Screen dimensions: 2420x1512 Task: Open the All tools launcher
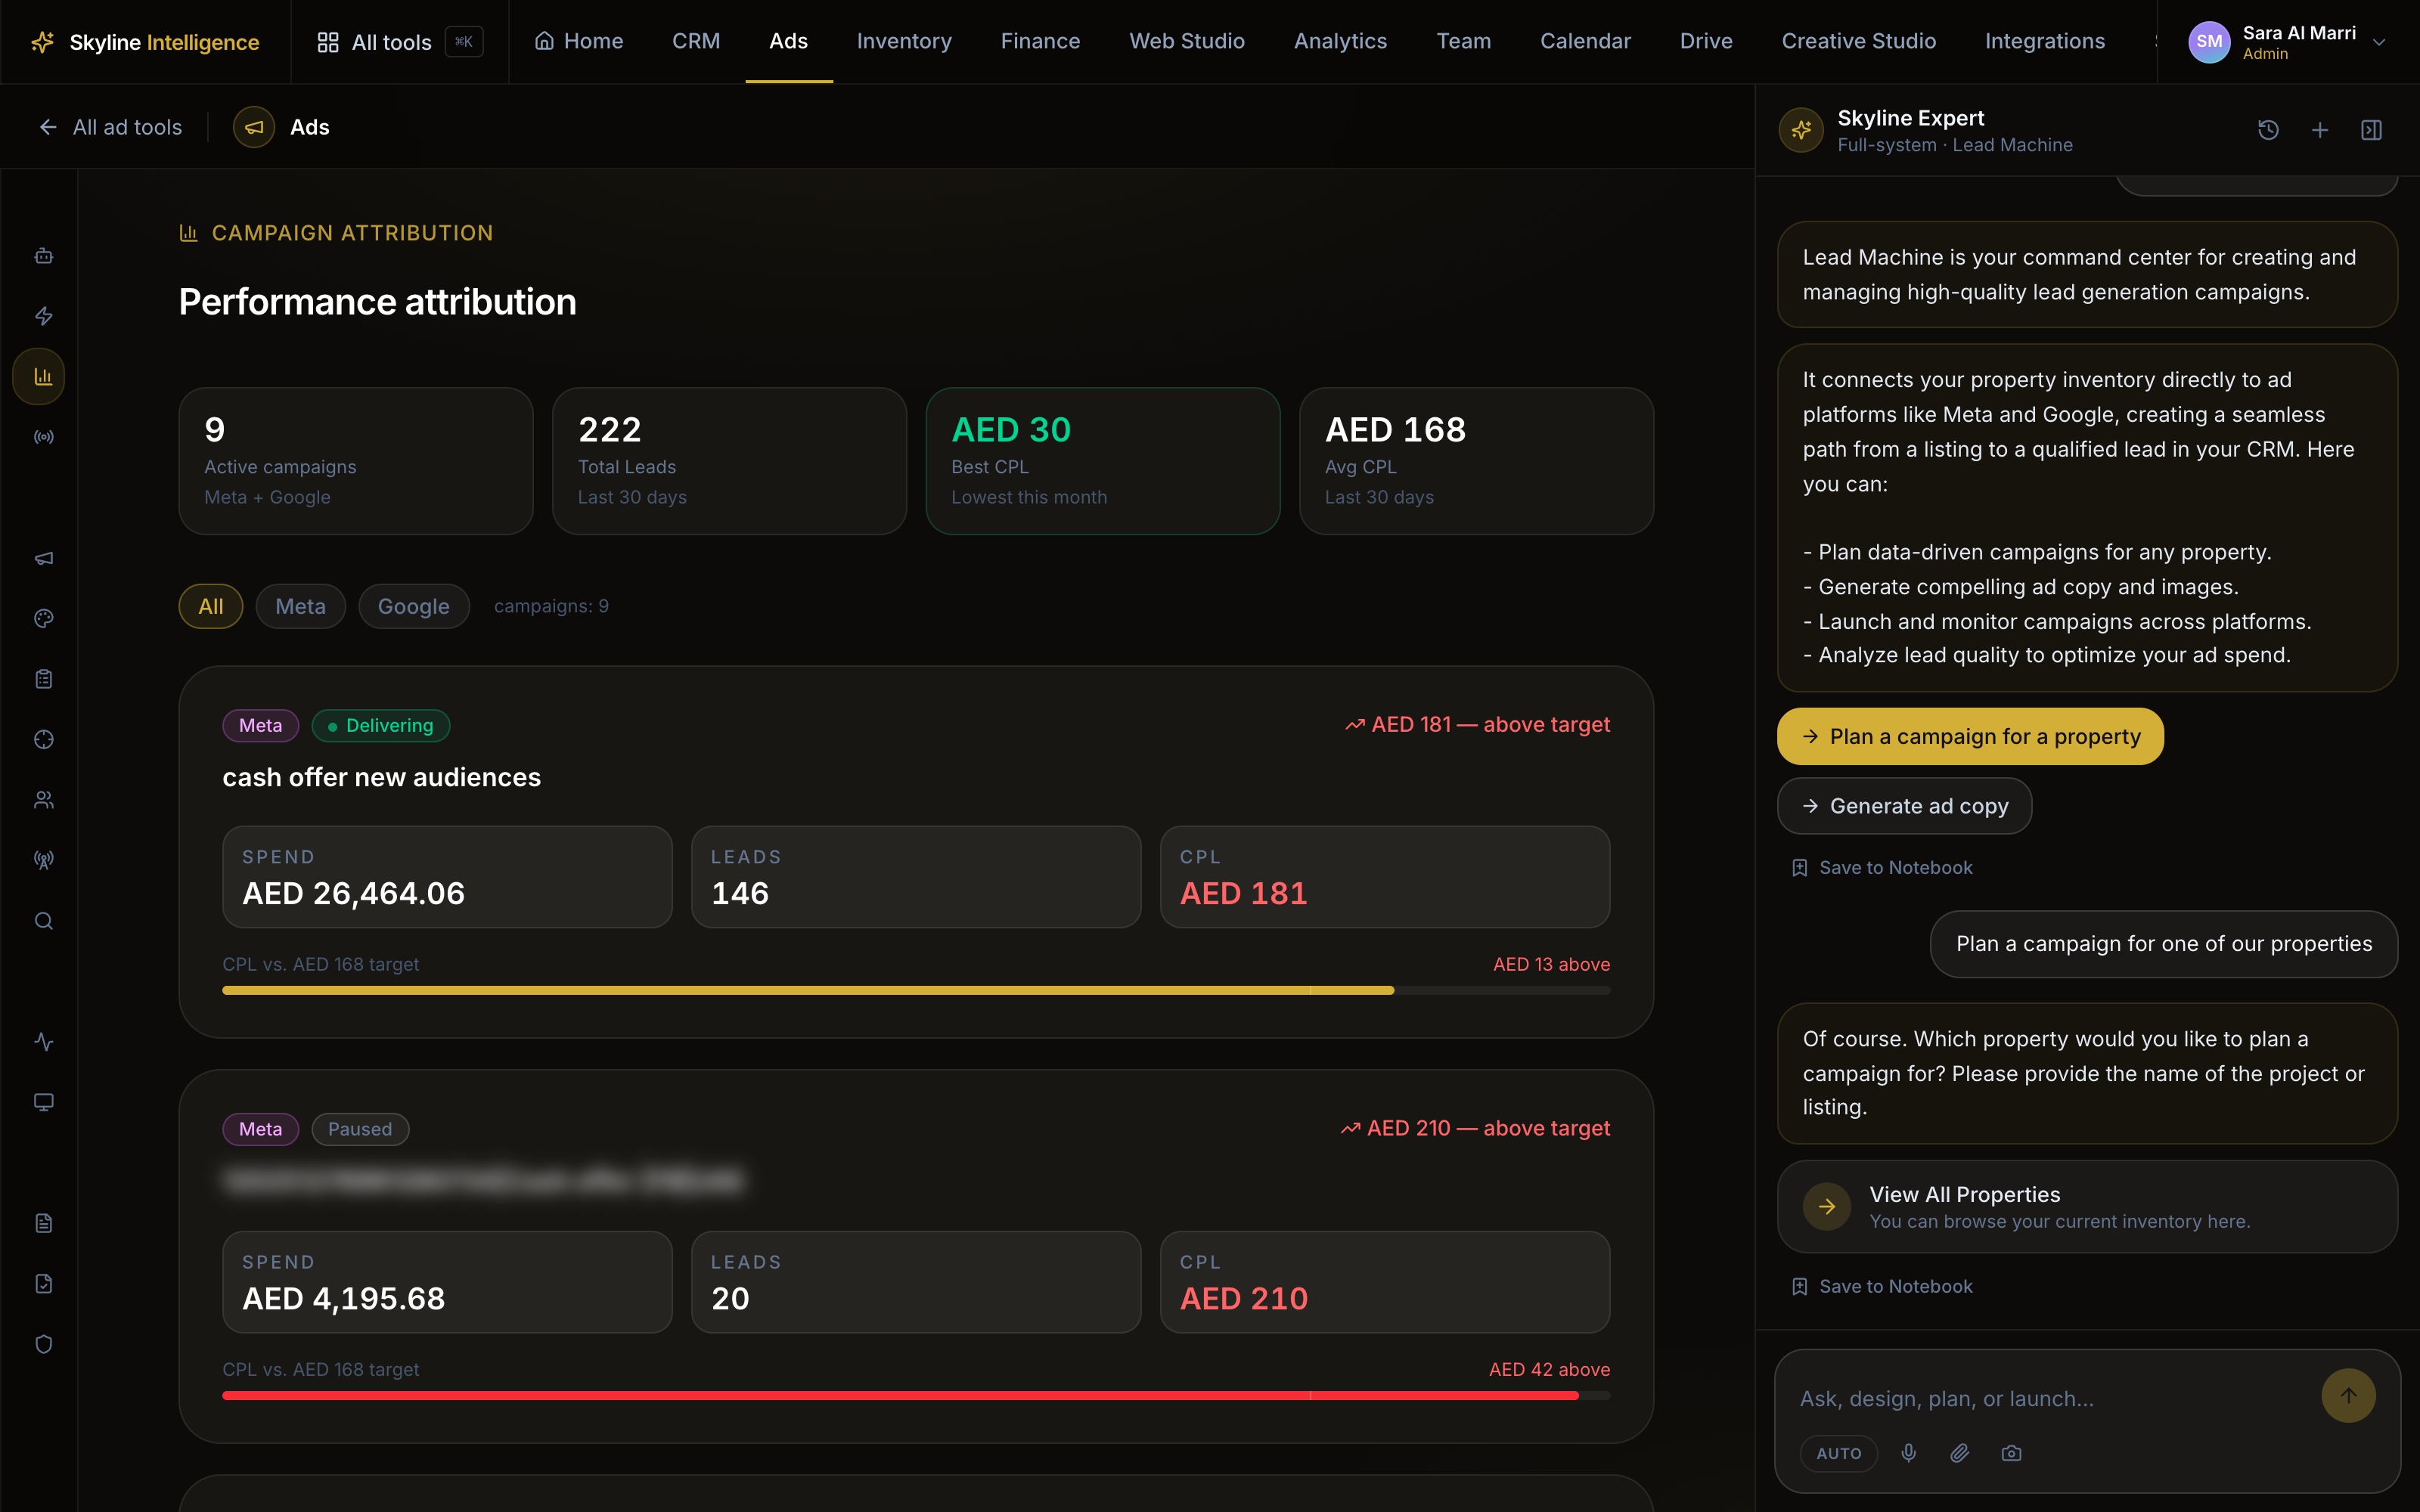(400, 42)
